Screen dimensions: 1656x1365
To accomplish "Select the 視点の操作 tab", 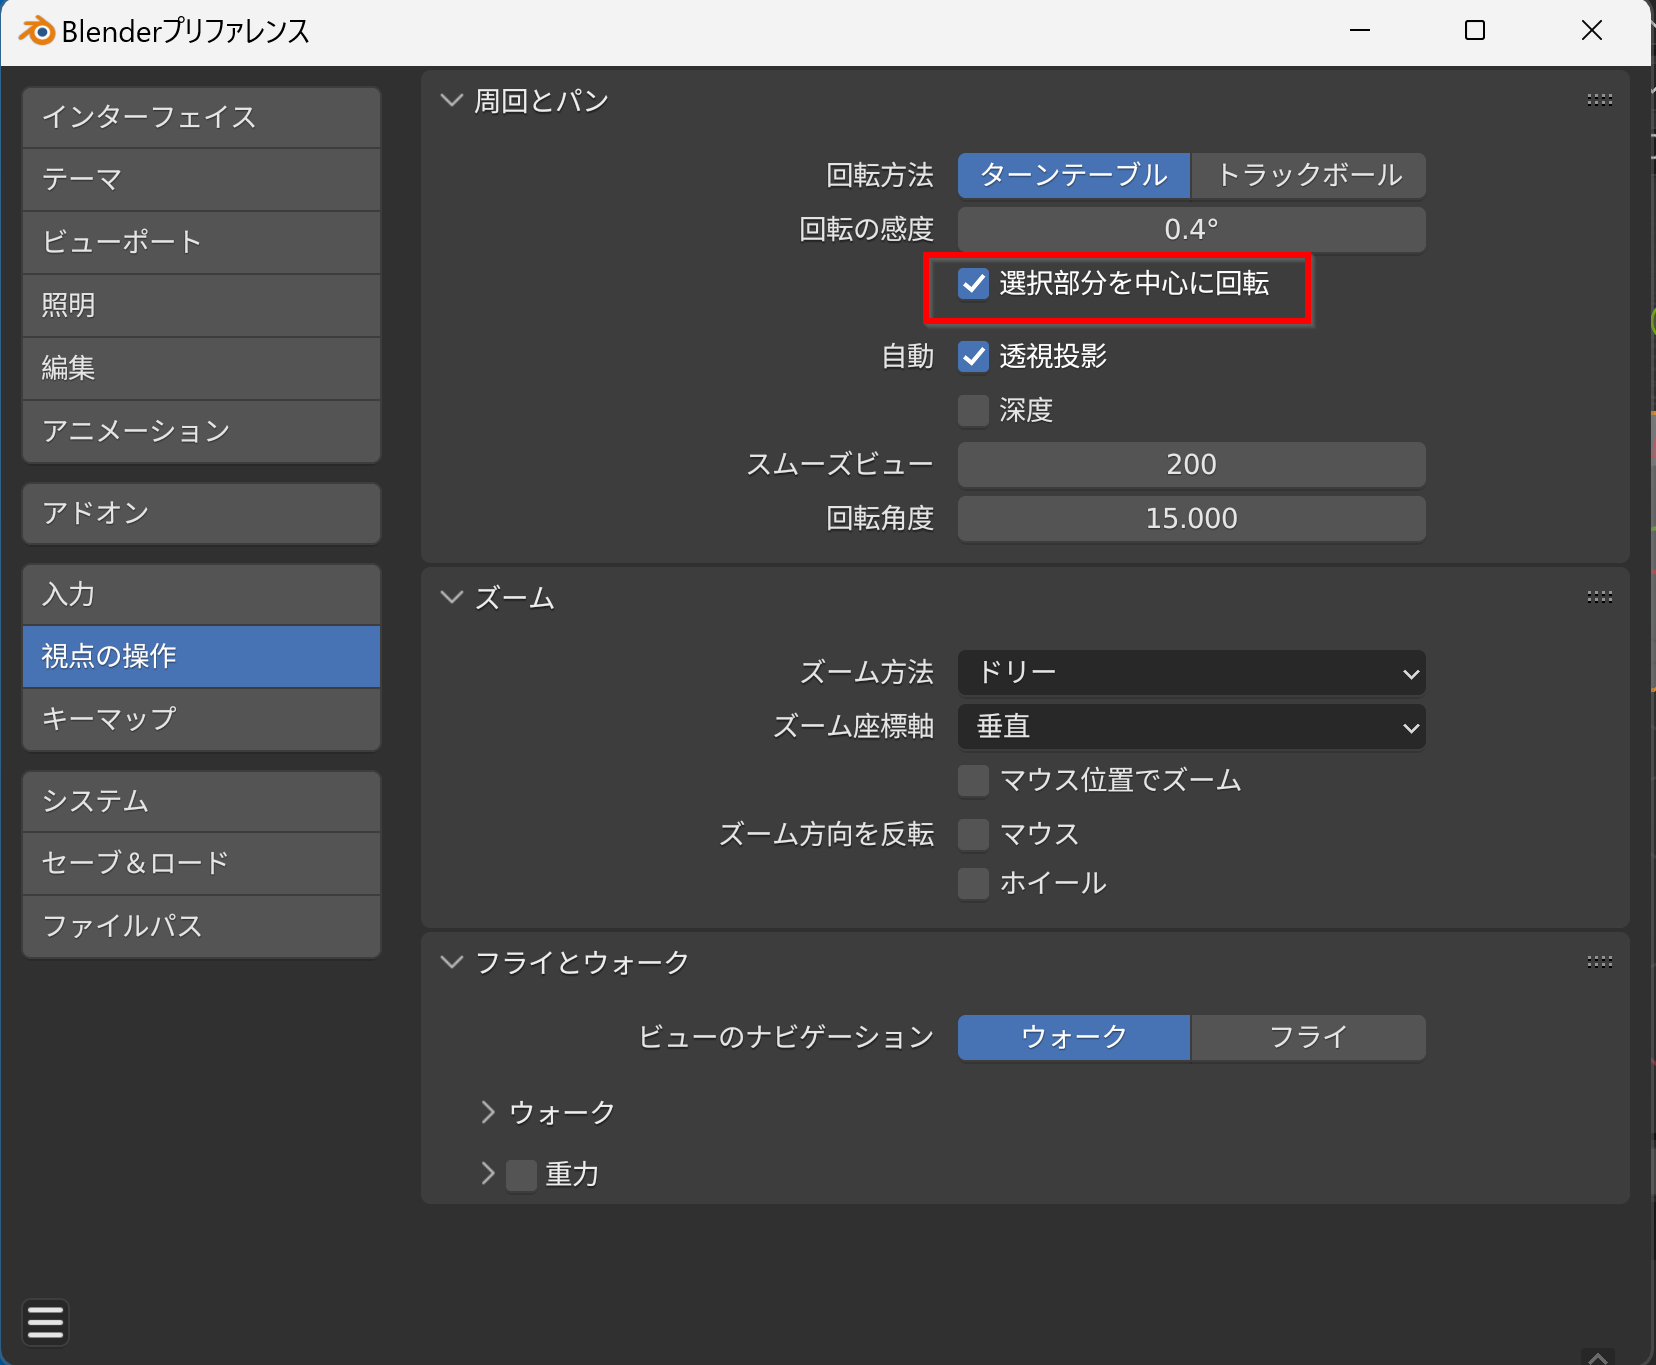I will [201, 657].
